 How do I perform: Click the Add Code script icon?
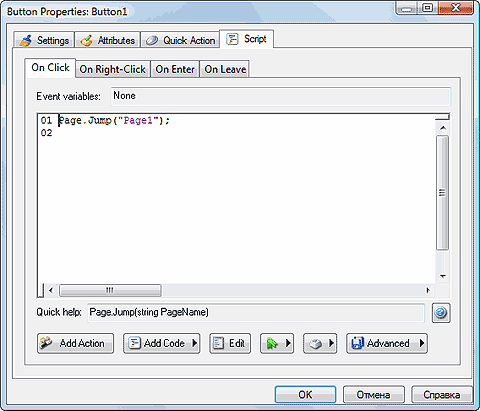(134, 343)
